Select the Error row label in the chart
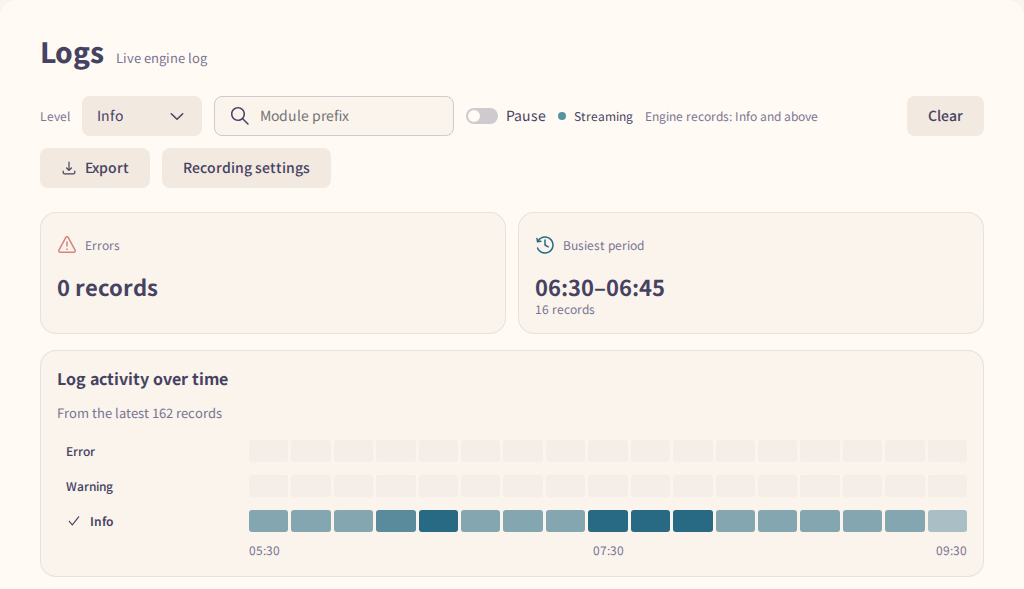1024x589 pixels. pyautogui.click(x=80, y=452)
